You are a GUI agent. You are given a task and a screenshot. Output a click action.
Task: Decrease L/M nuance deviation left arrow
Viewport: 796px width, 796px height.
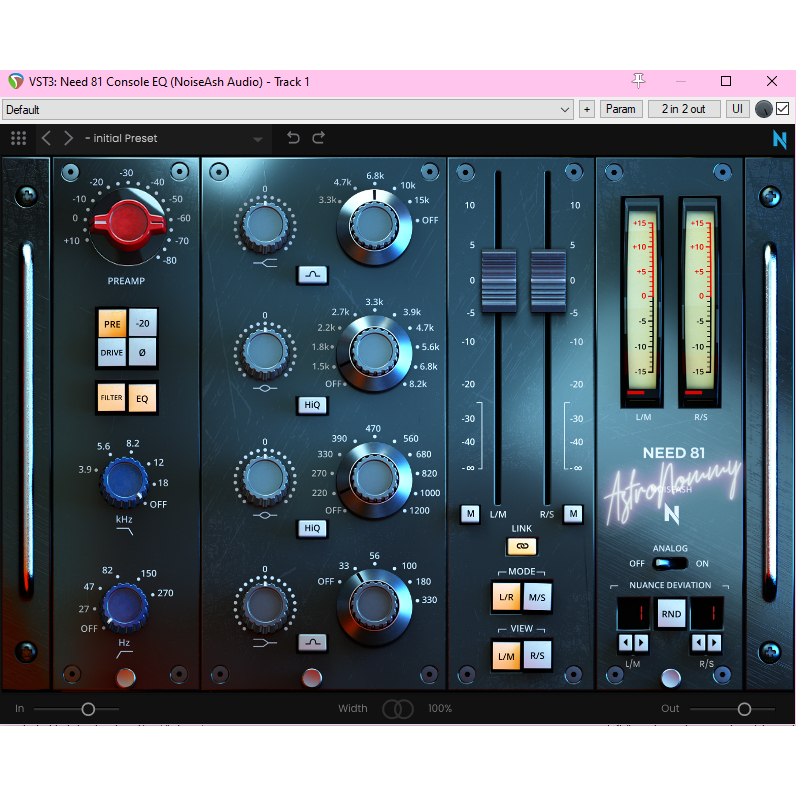pos(625,643)
